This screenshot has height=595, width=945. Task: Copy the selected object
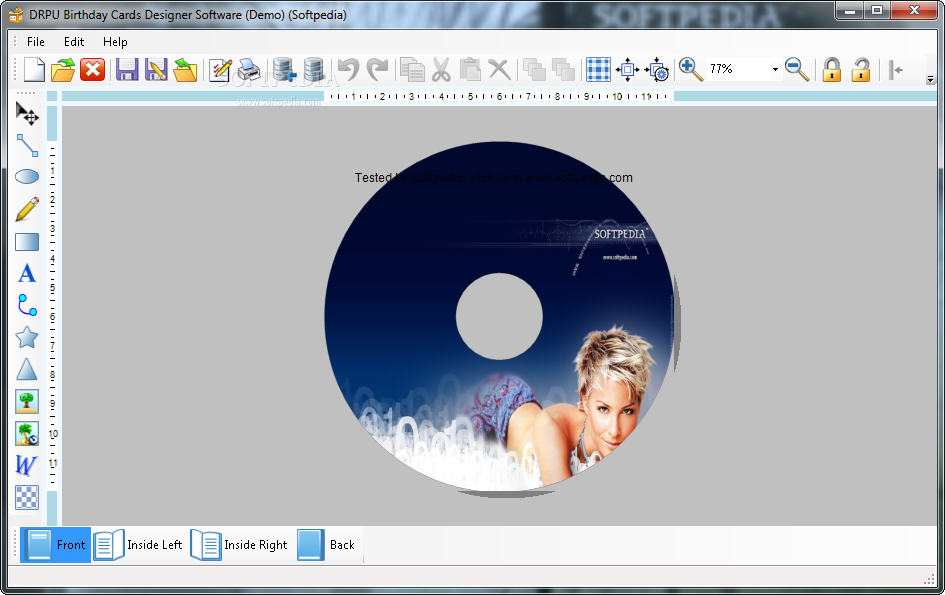(412, 69)
